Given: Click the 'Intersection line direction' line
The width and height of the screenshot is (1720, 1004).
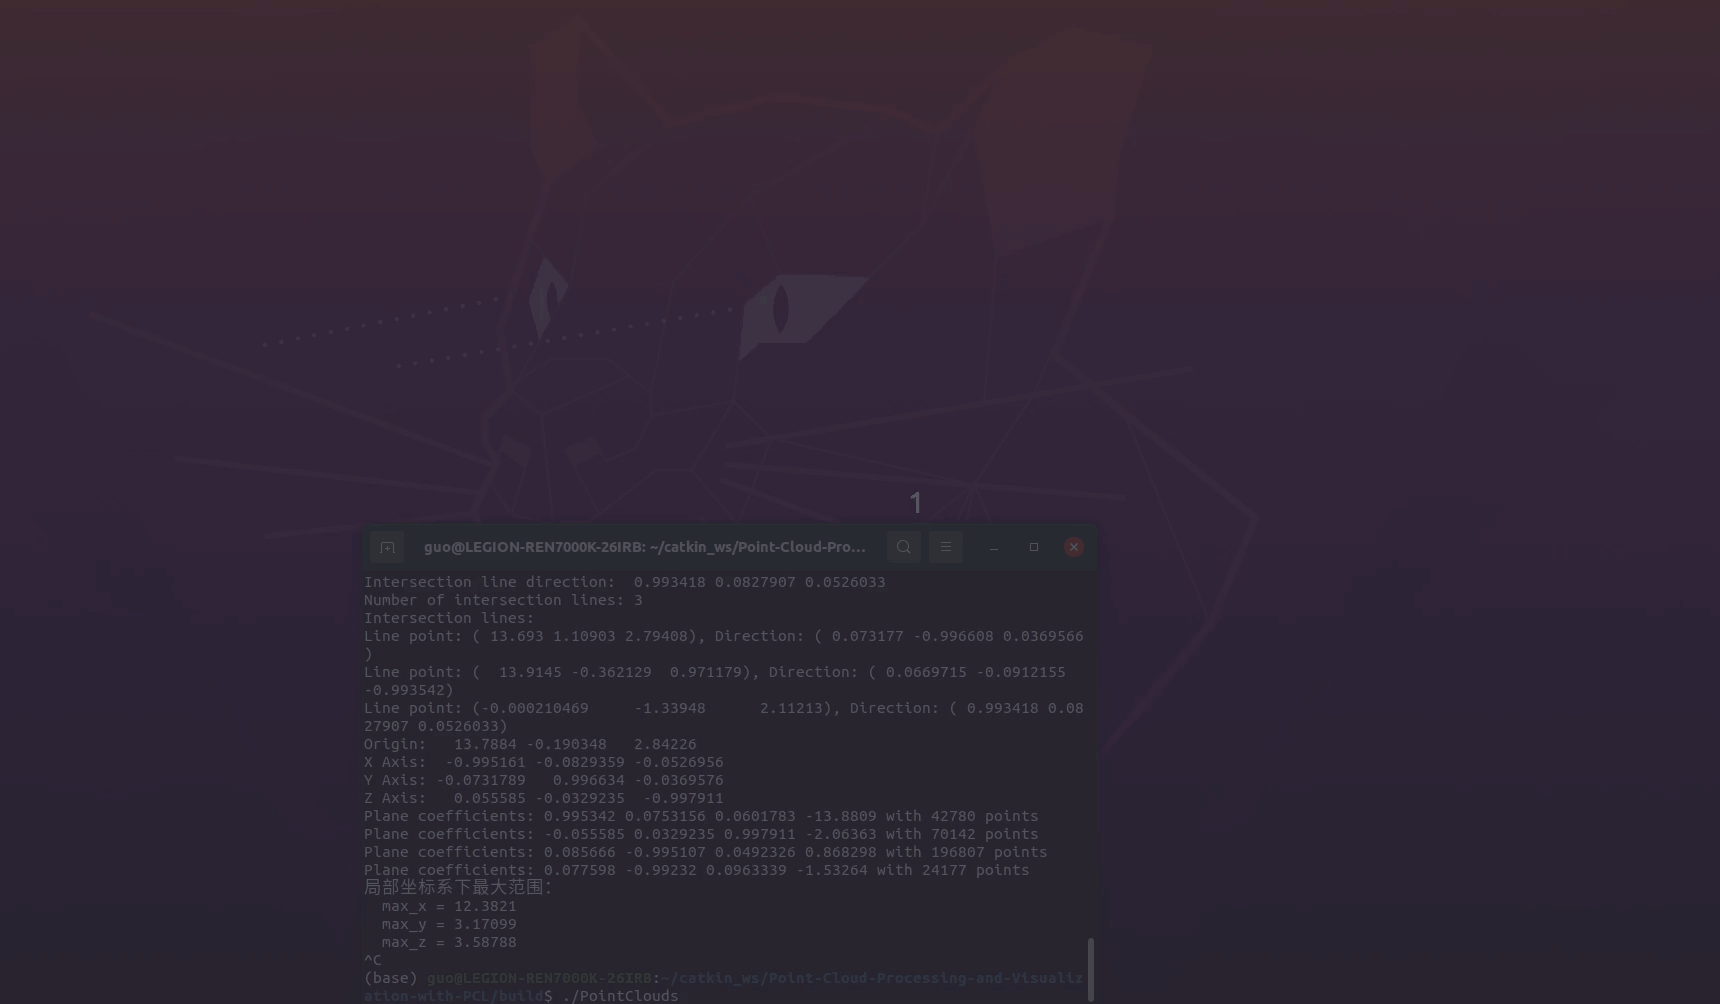Looking at the screenshot, I should click(x=624, y=582).
